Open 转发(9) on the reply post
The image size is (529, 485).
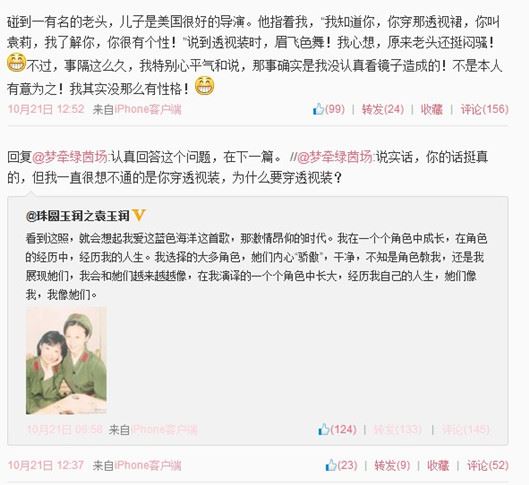[392, 465]
